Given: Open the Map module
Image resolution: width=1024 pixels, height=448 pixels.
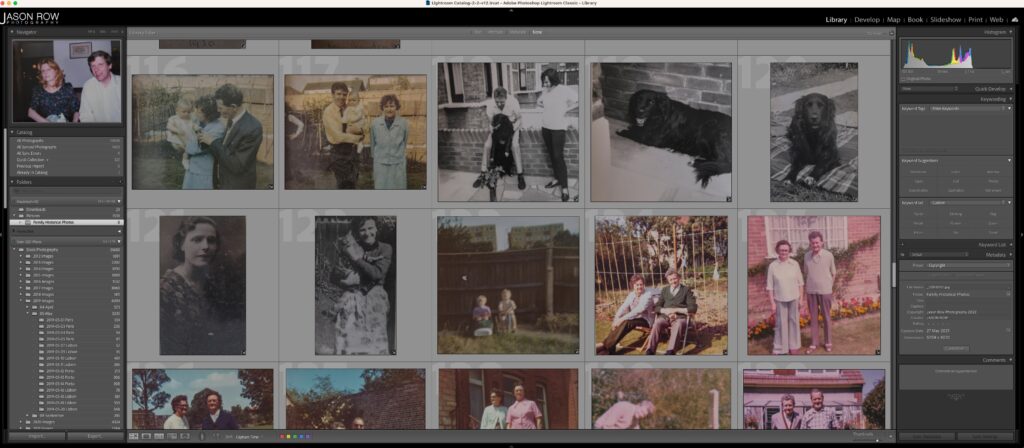Looking at the screenshot, I should coord(893,20).
